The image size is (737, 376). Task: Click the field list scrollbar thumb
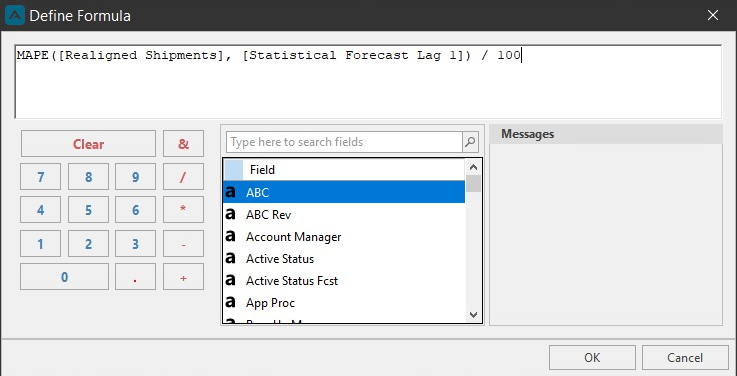(x=473, y=183)
